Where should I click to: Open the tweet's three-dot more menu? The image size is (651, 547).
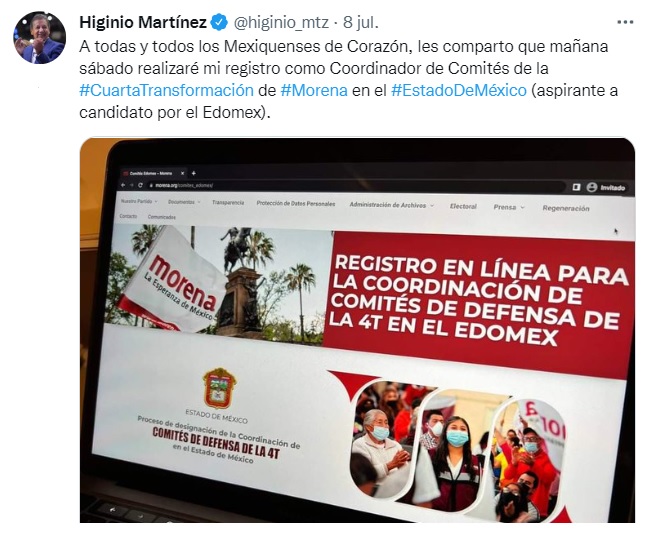(625, 22)
